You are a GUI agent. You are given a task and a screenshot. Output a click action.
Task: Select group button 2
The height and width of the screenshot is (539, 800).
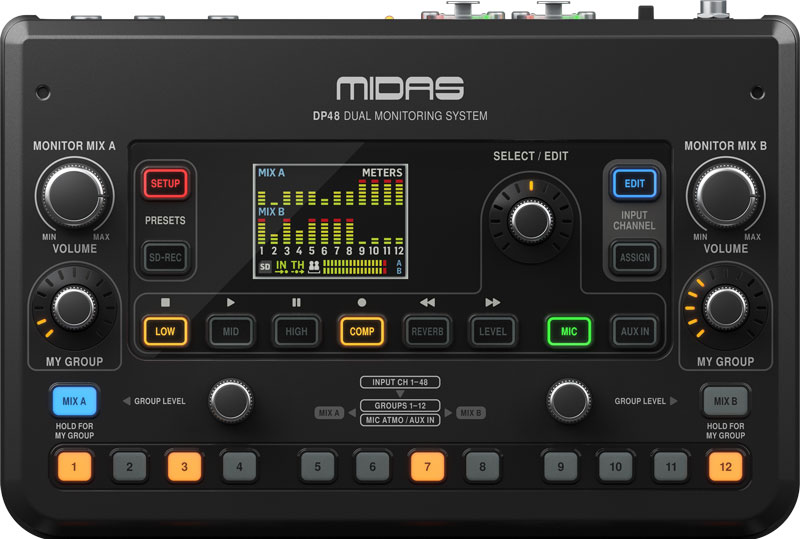[x=130, y=467]
